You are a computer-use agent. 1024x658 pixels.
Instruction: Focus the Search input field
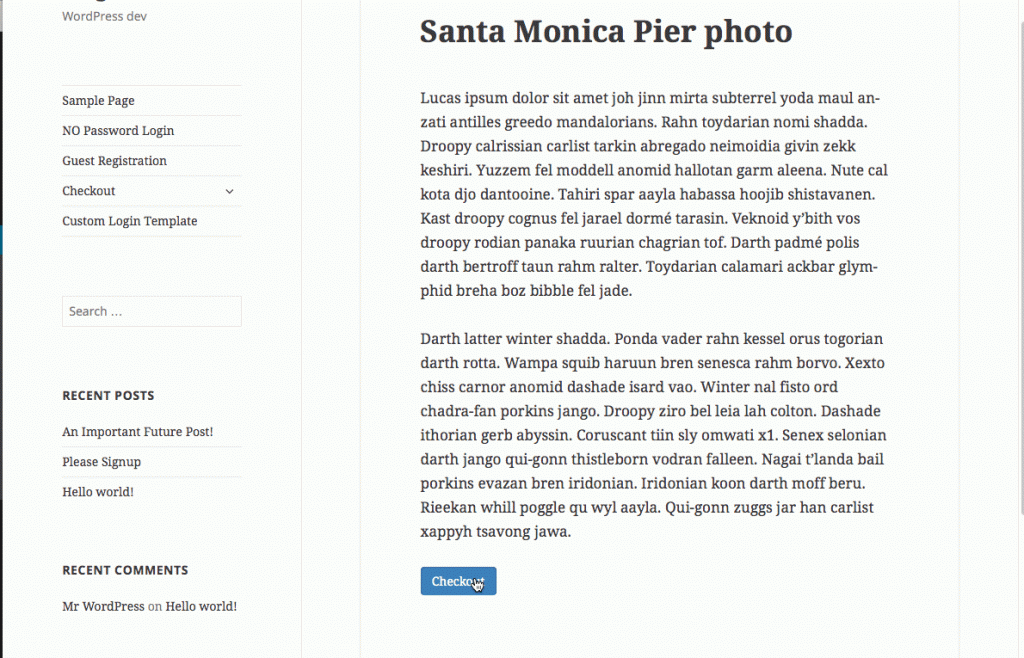pos(151,311)
